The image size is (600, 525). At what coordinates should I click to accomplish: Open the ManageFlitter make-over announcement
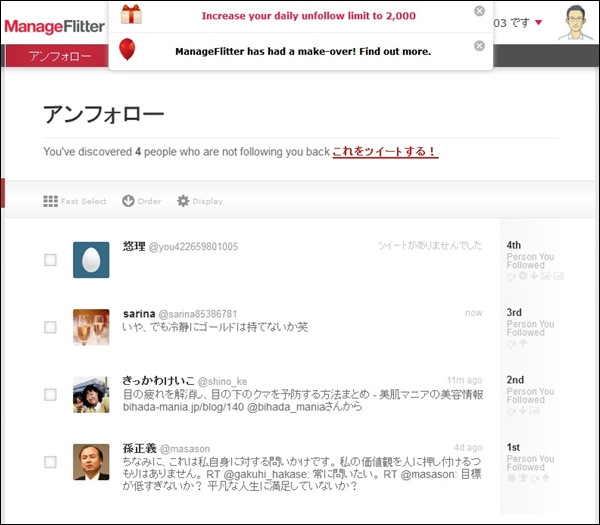(303, 51)
